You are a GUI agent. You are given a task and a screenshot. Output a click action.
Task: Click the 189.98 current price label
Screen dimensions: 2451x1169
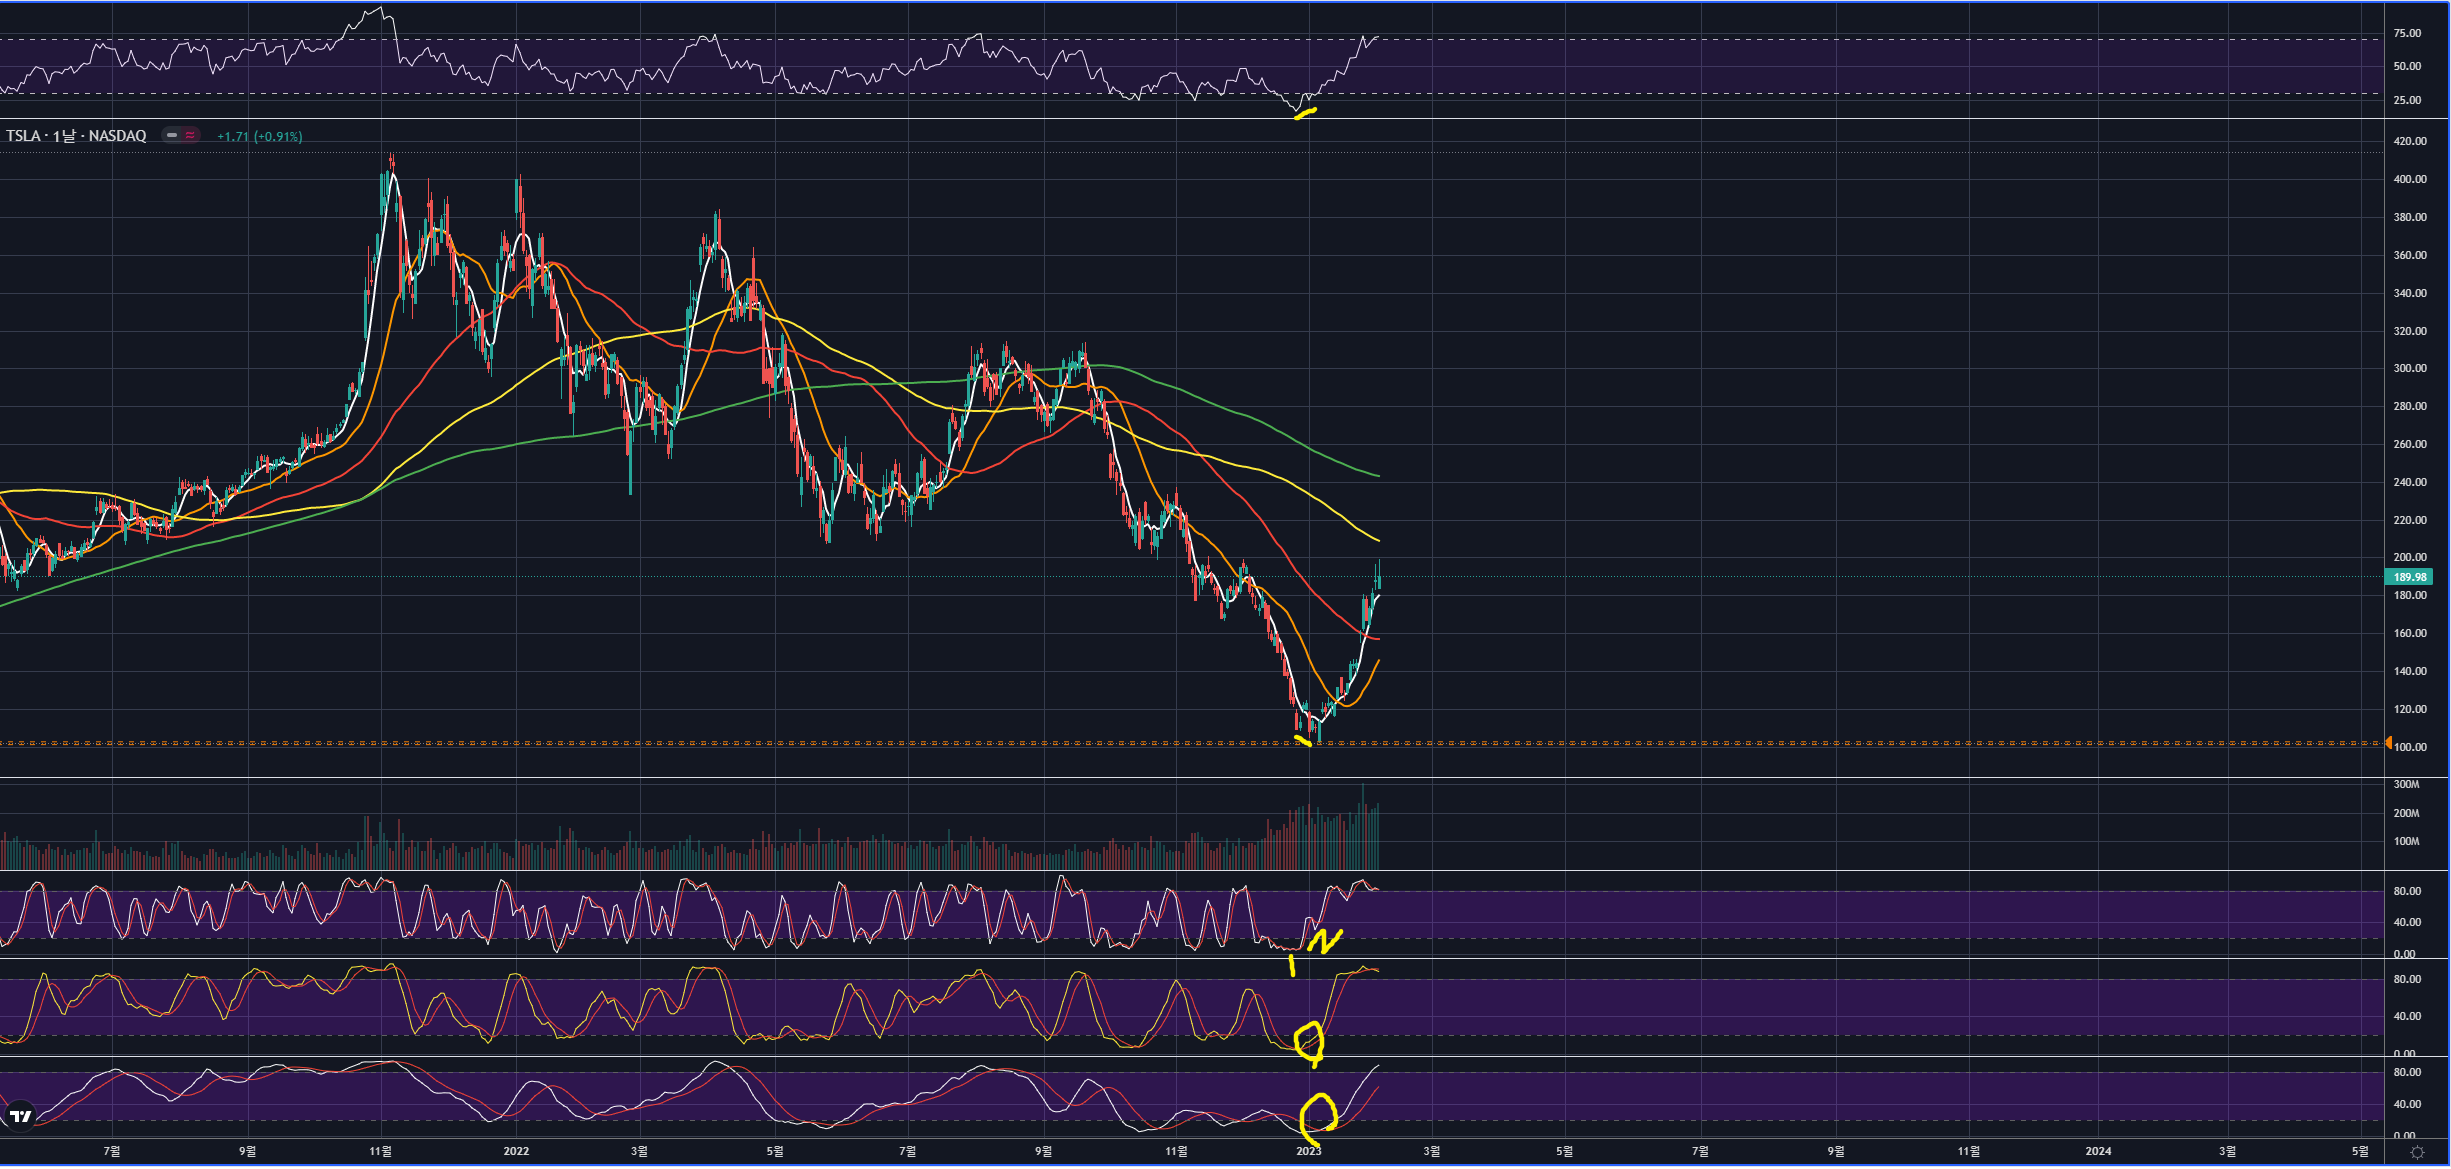(x=2409, y=577)
